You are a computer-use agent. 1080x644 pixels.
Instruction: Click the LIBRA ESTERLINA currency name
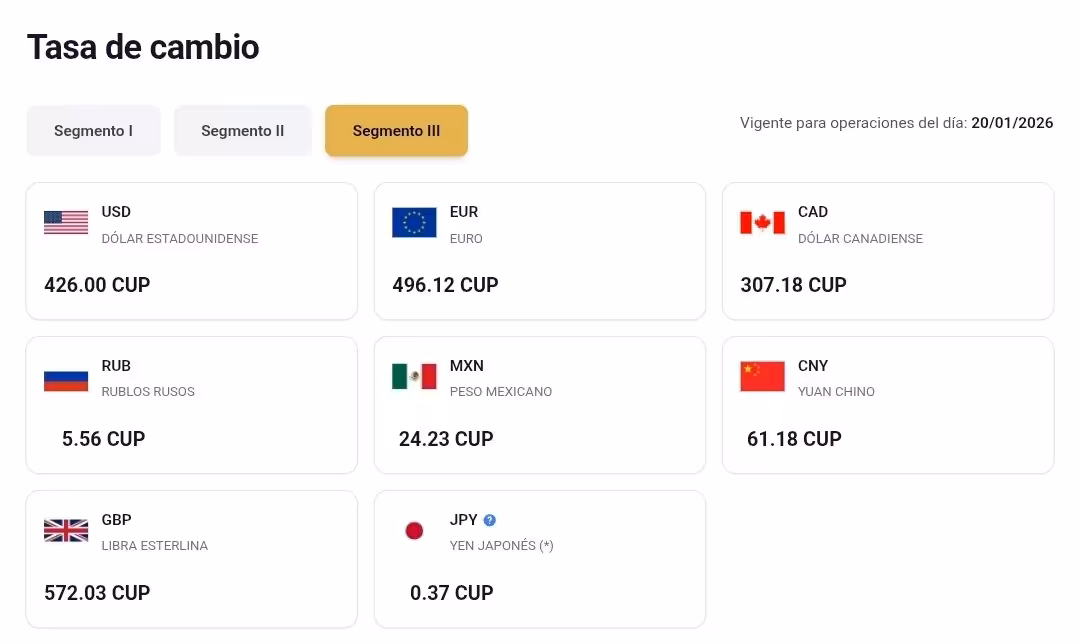pos(155,546)
